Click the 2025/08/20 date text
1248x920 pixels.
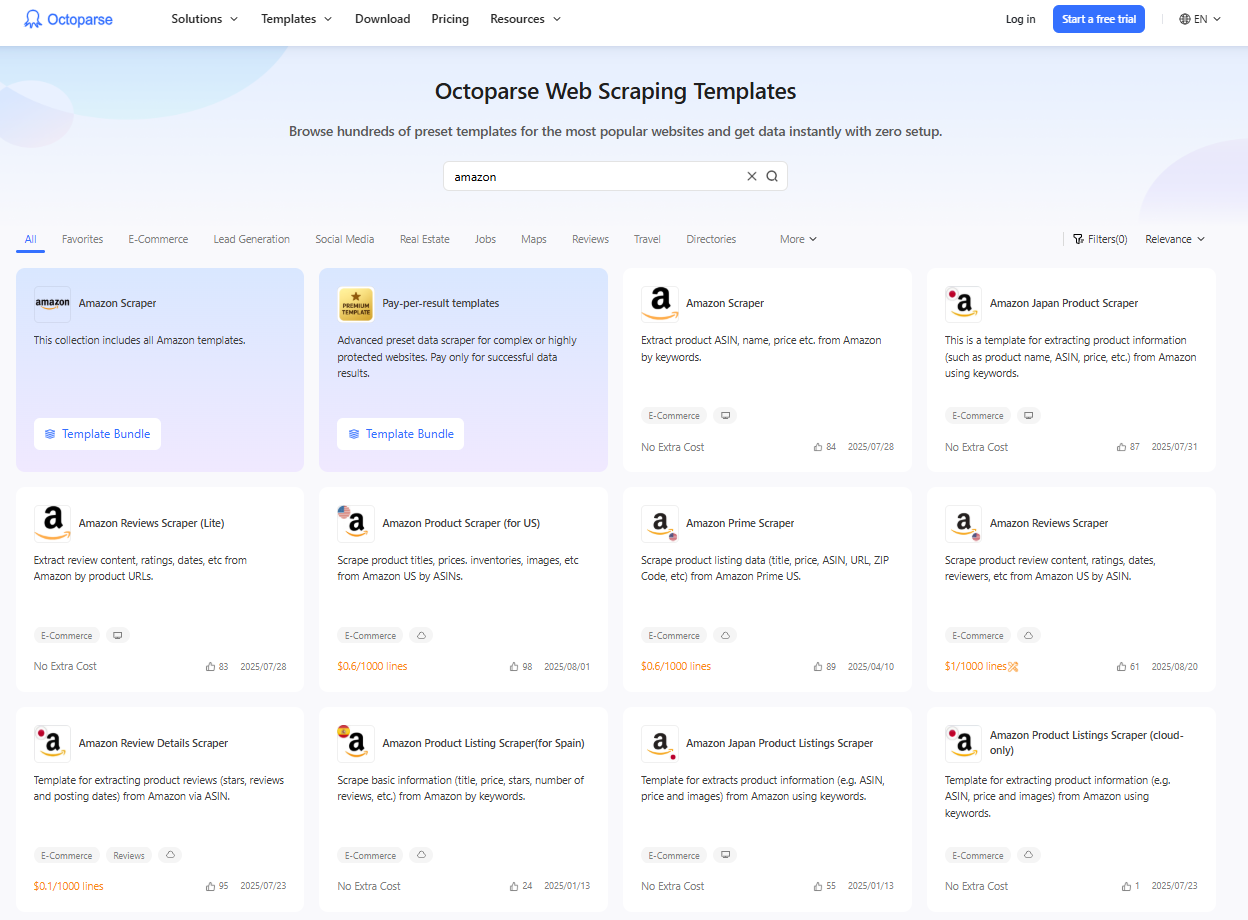tap(1174, 666)
